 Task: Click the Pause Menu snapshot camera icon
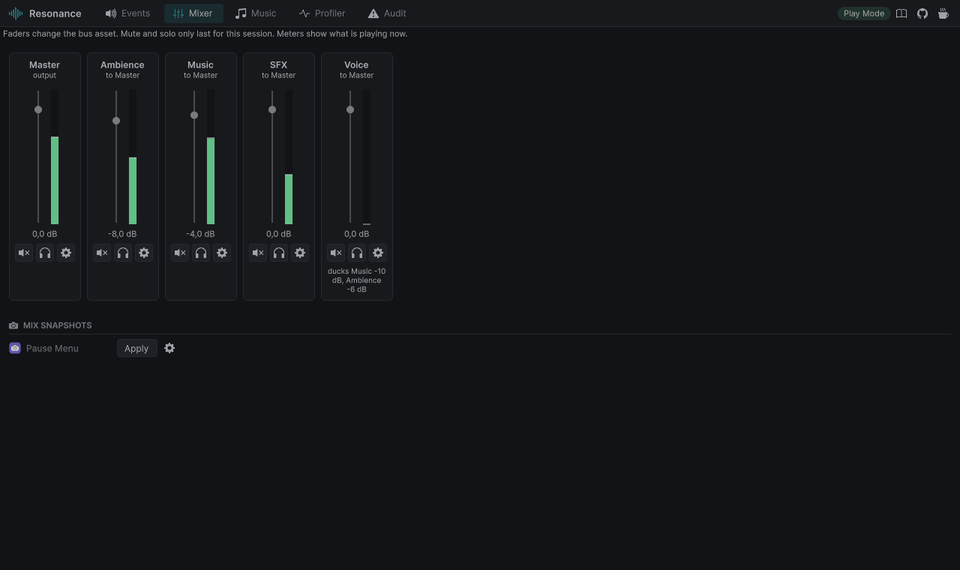(15, 348)
